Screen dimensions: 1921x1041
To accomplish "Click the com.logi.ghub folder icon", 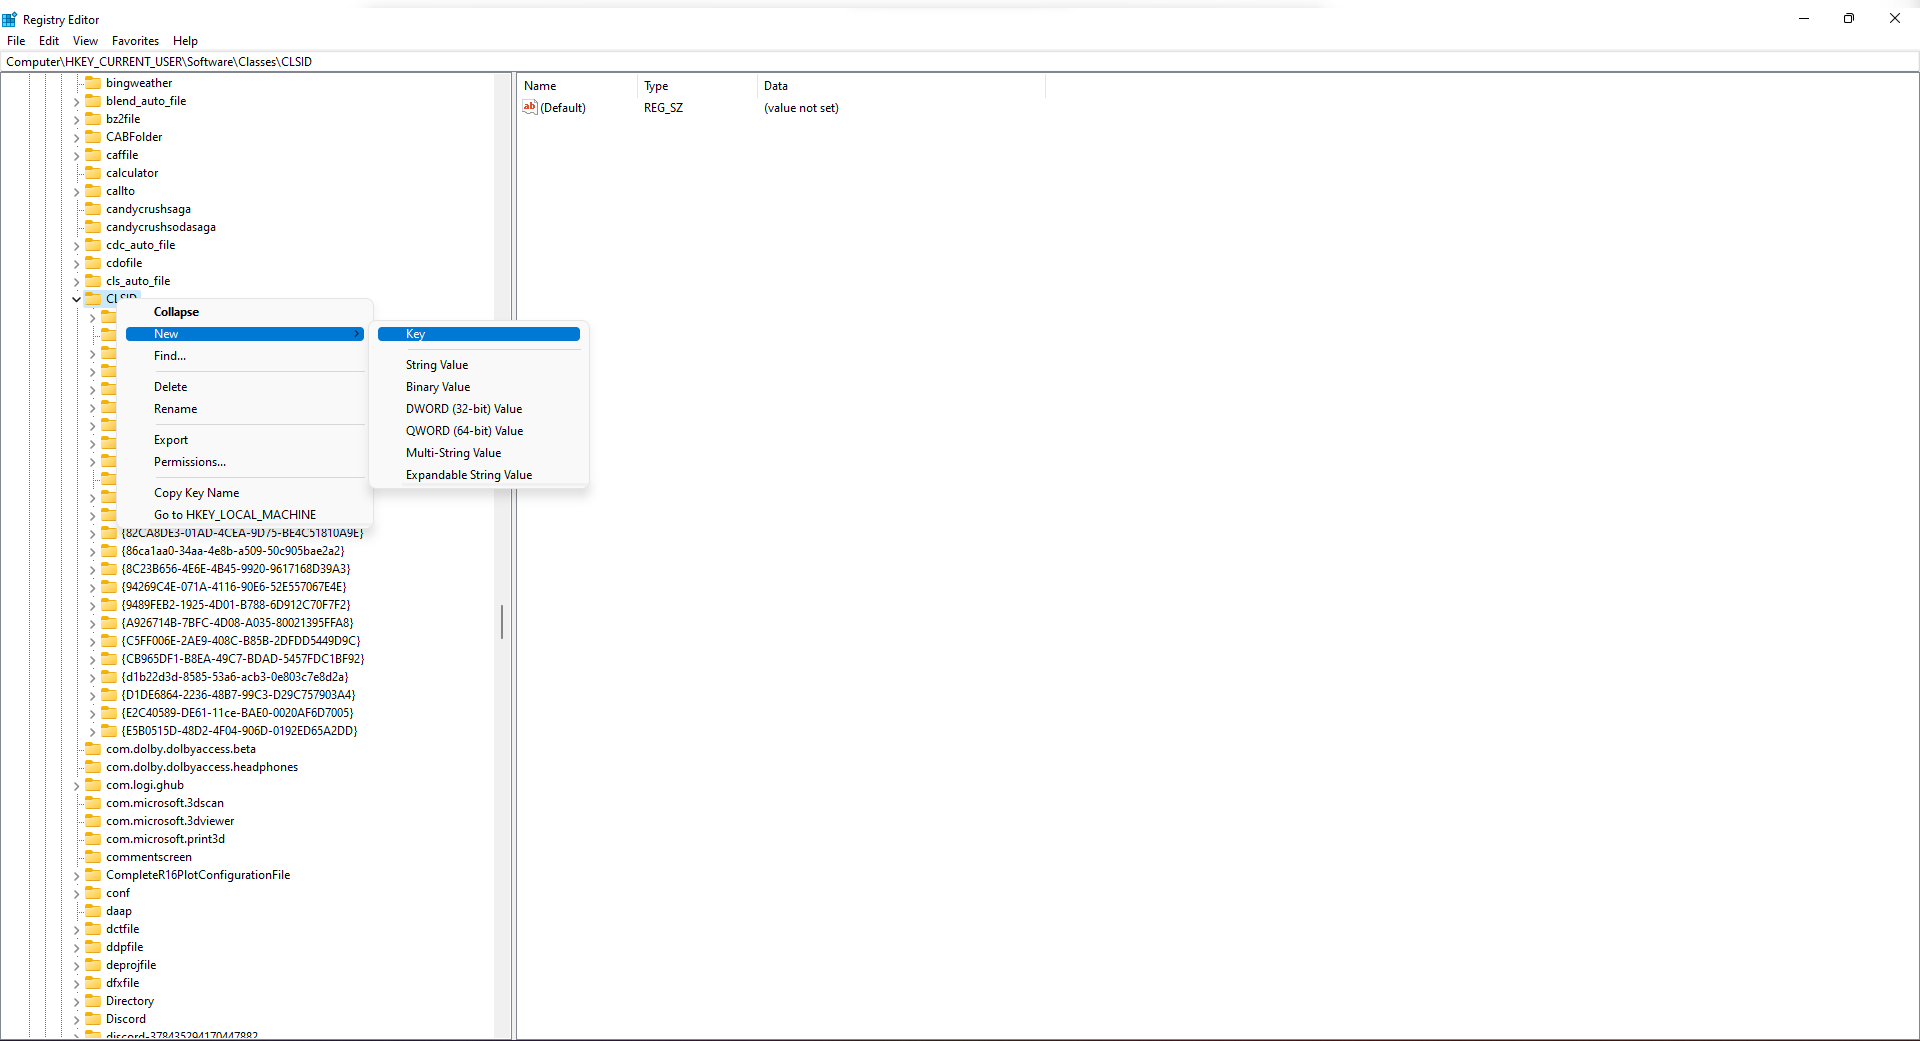I will (93, 785).
